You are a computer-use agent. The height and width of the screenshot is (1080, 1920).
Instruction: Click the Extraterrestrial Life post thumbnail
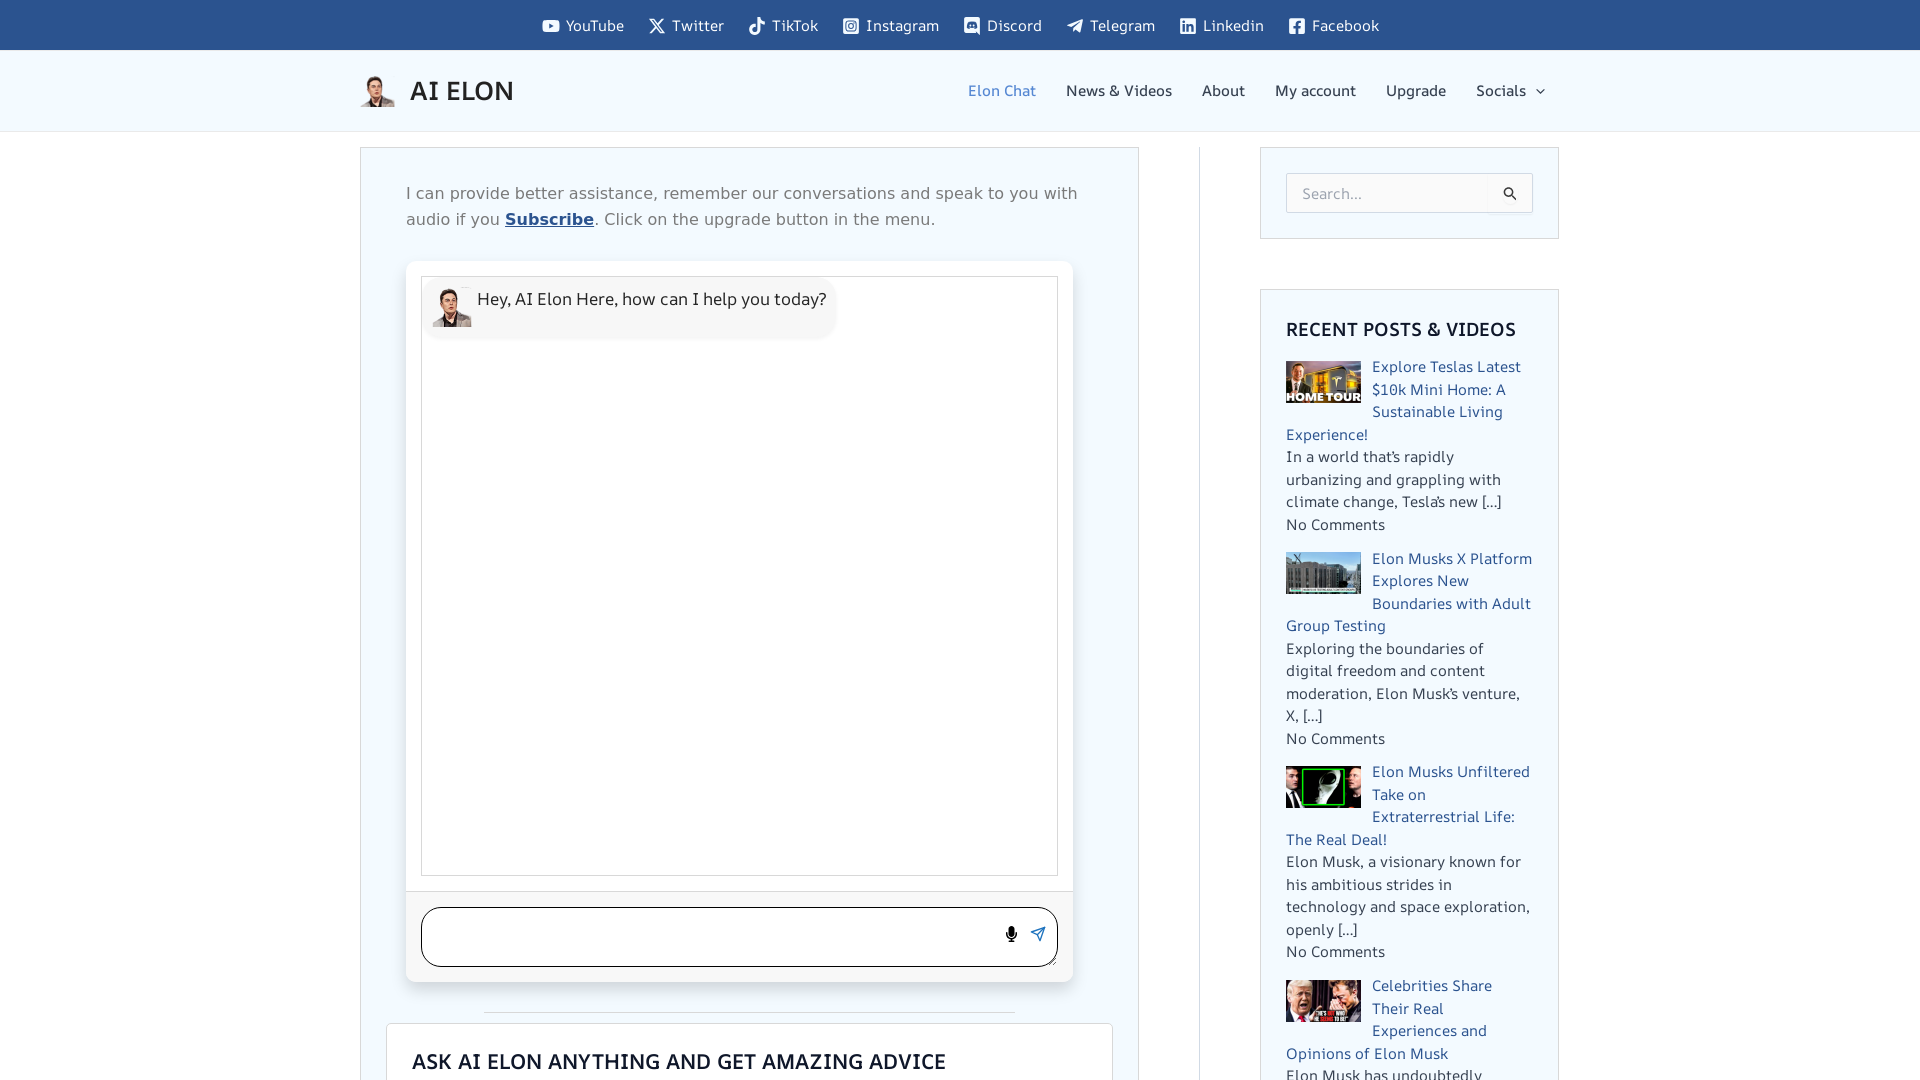coord(1323,787)
